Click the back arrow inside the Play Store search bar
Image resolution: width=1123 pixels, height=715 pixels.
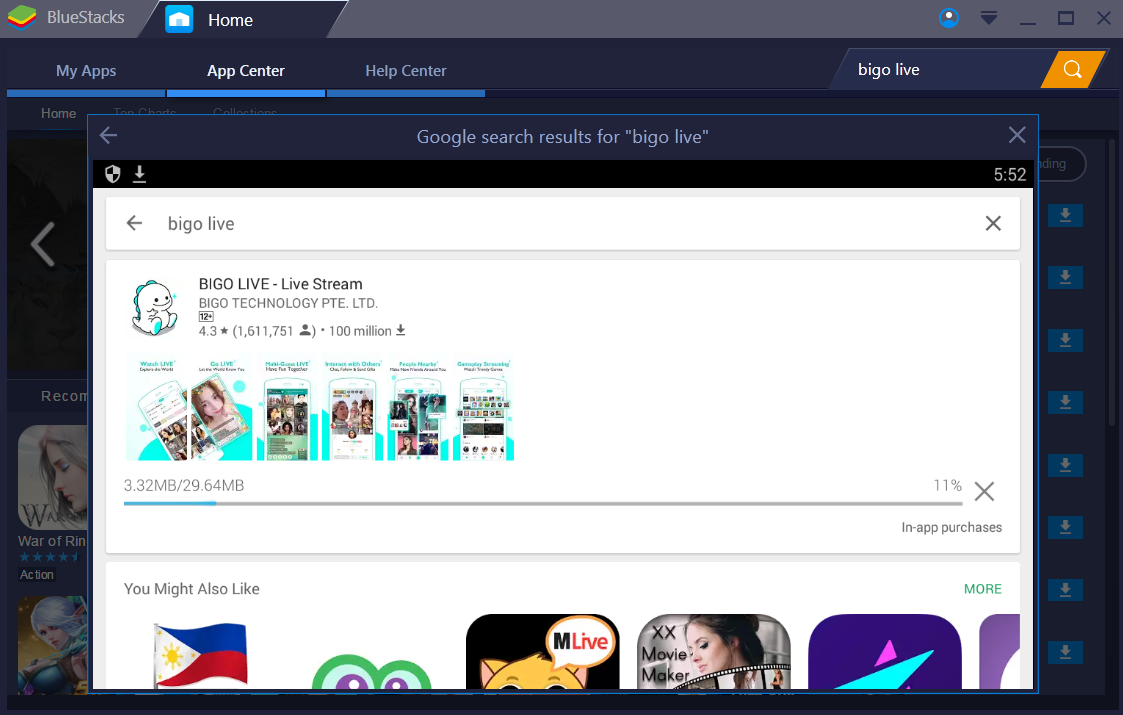134,223
